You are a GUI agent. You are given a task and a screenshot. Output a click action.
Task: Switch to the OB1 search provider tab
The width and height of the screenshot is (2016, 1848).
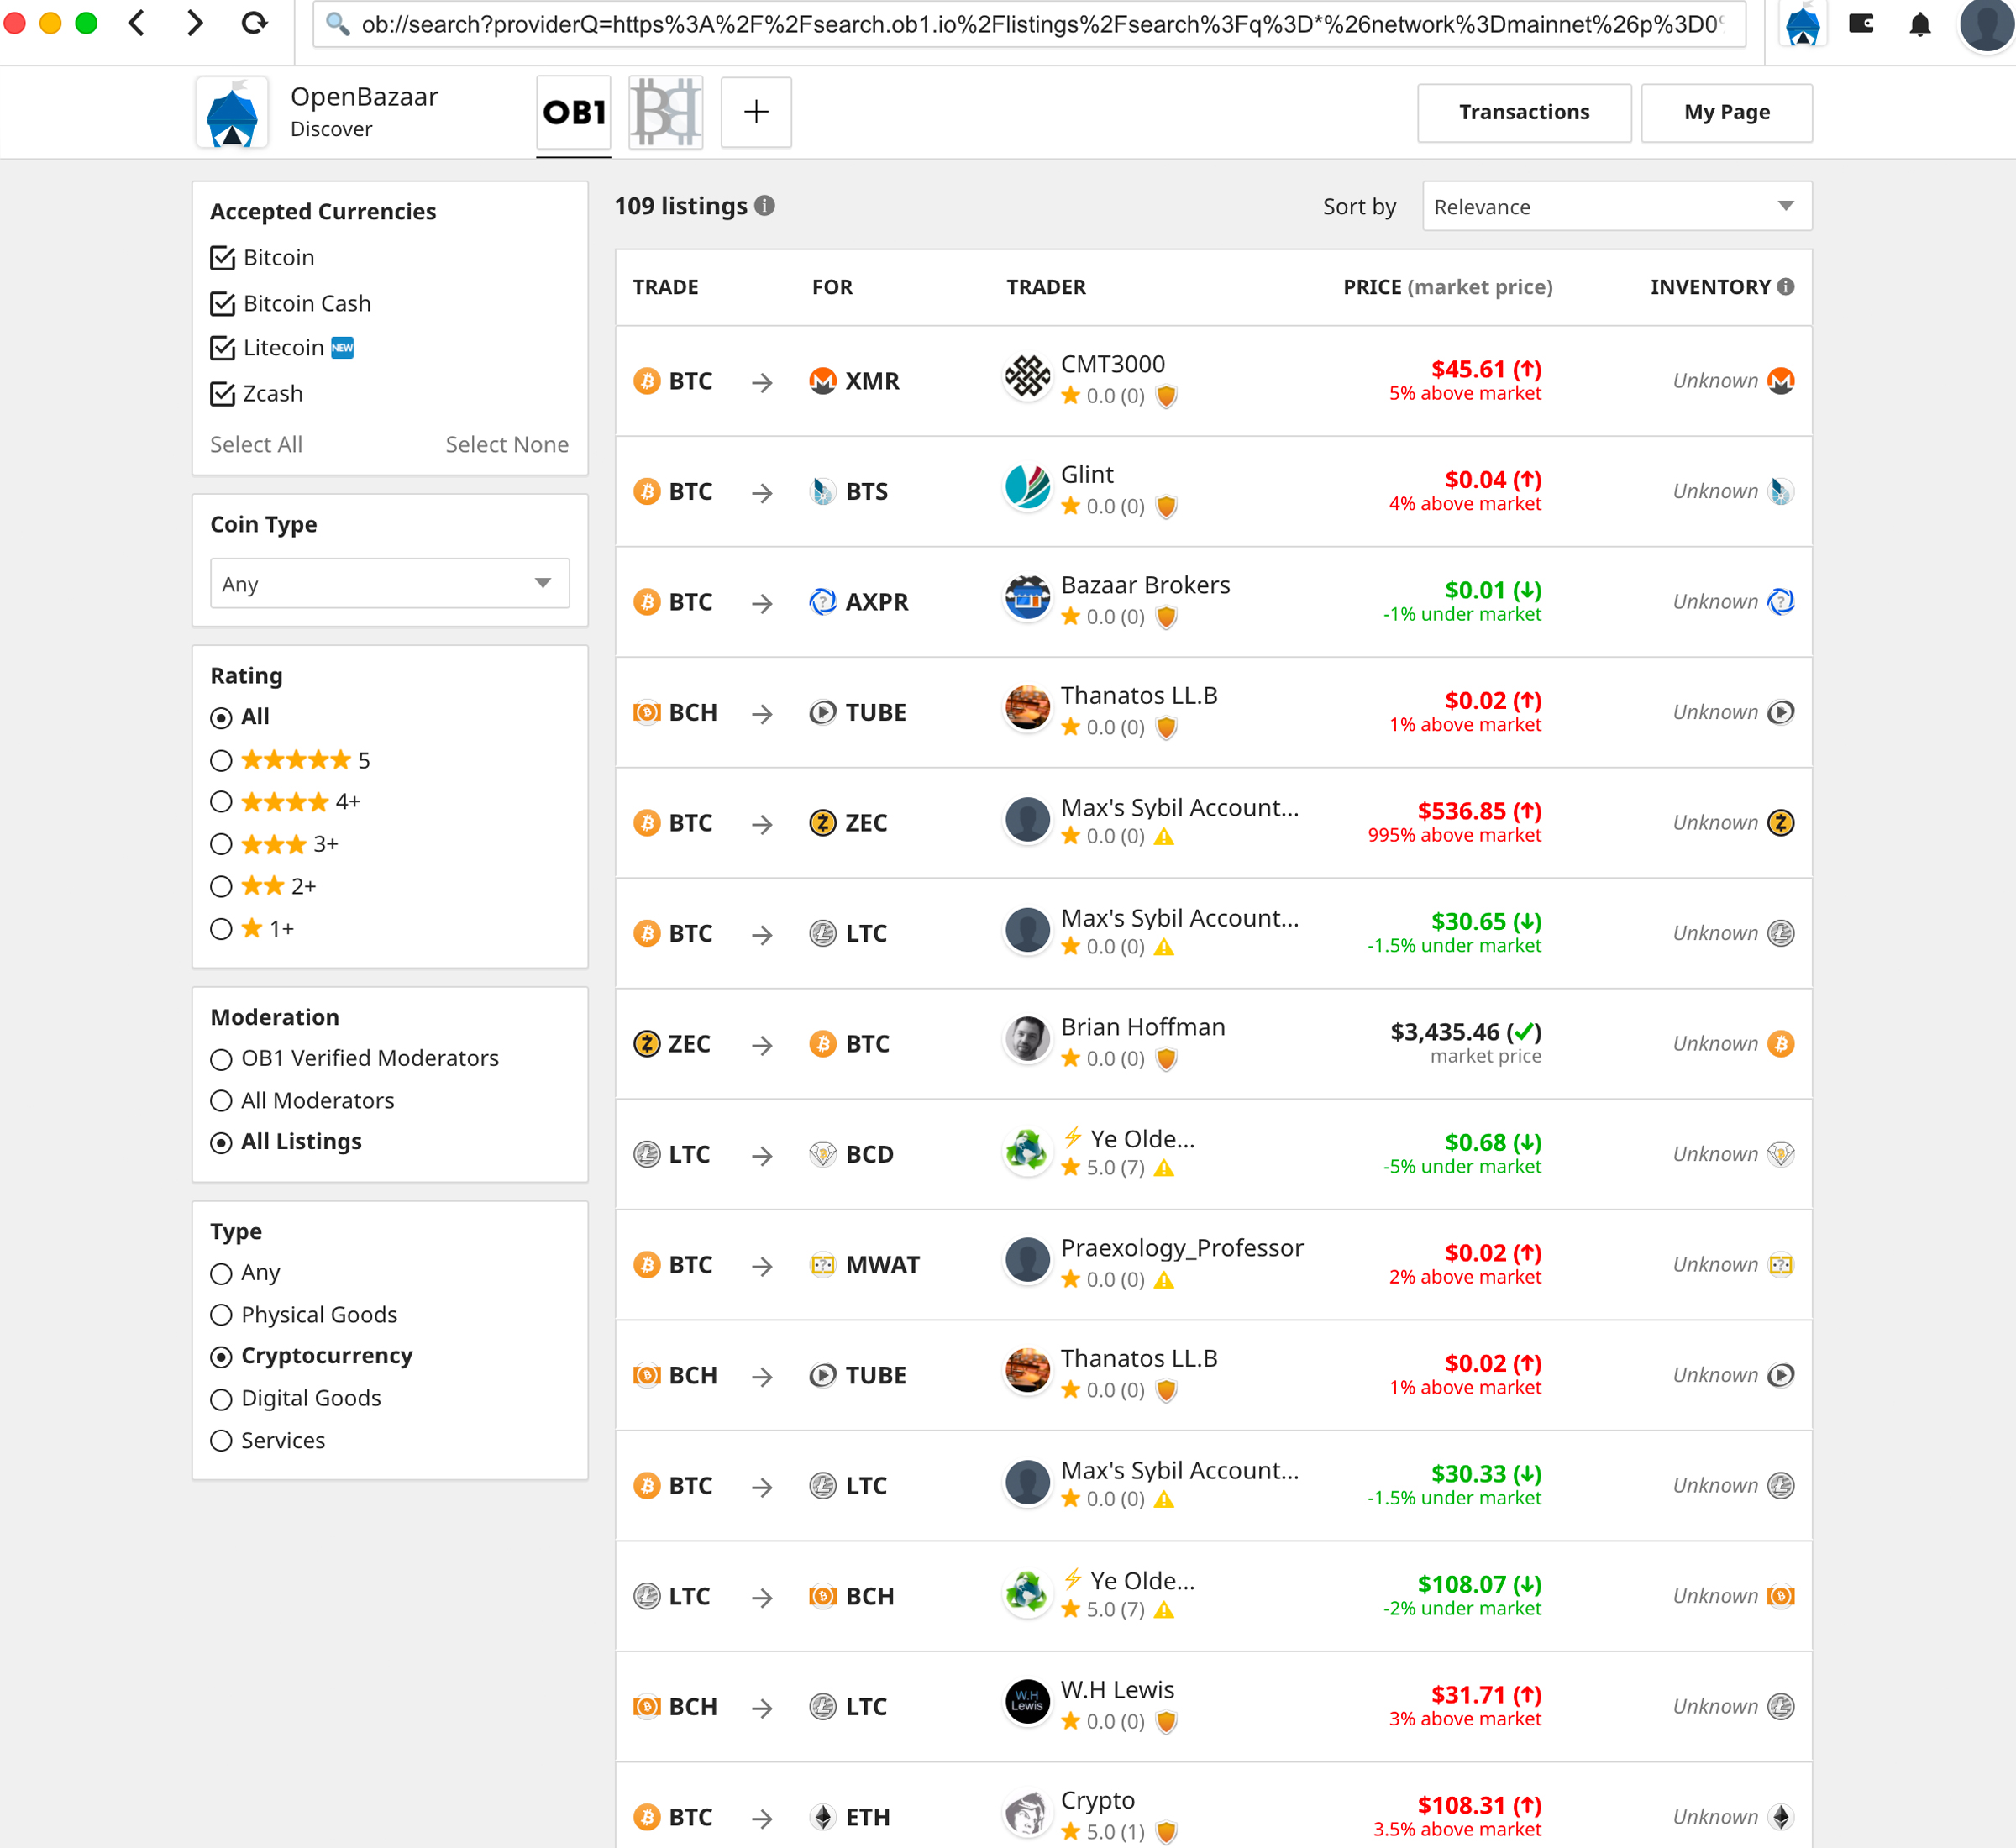click(x=573, y=112)
